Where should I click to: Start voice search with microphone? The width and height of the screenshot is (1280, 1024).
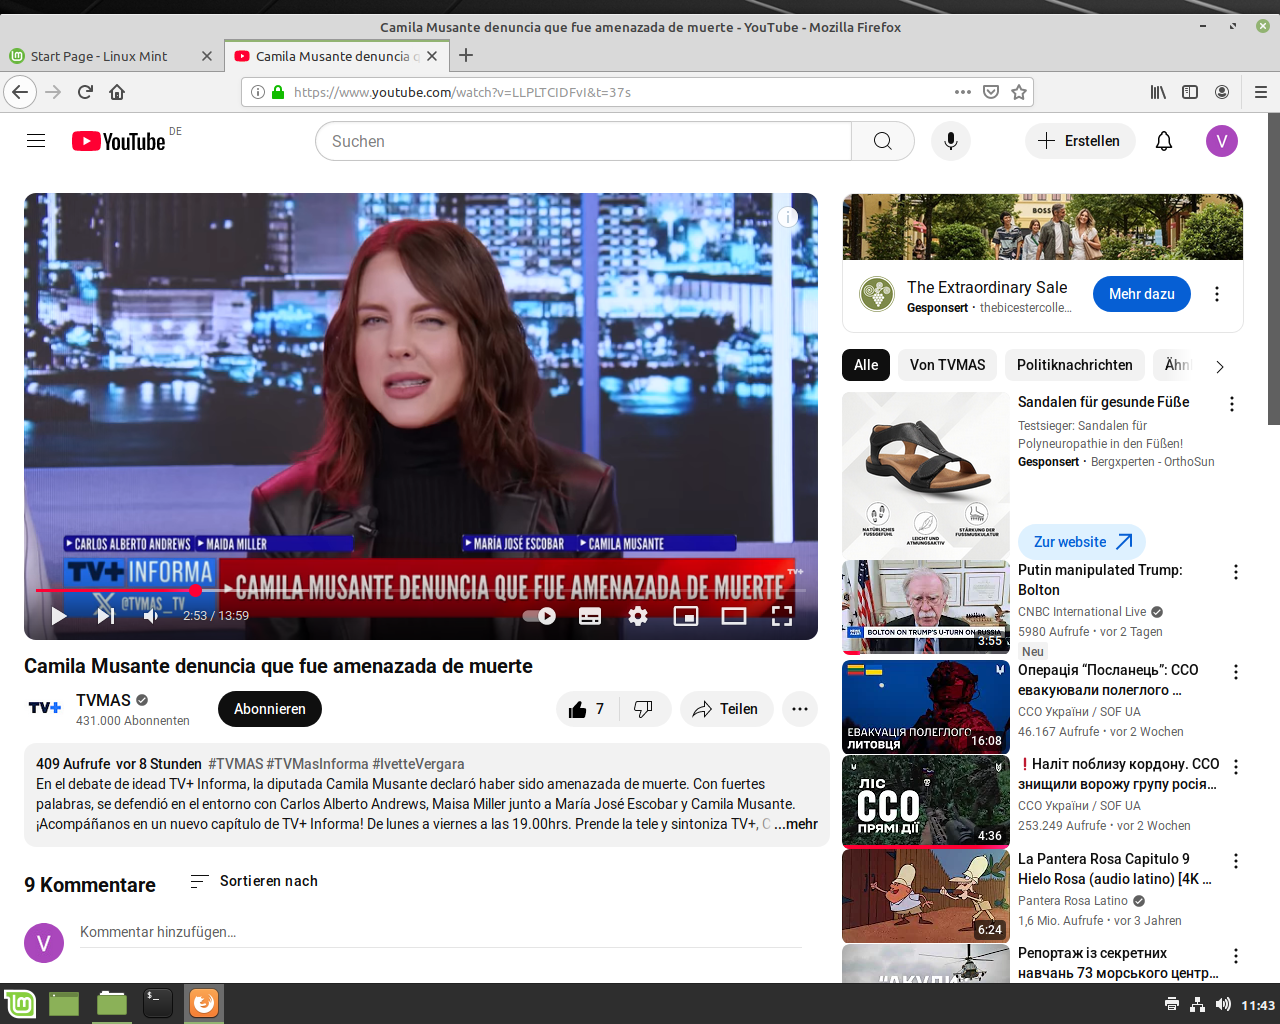coord(951,141)
